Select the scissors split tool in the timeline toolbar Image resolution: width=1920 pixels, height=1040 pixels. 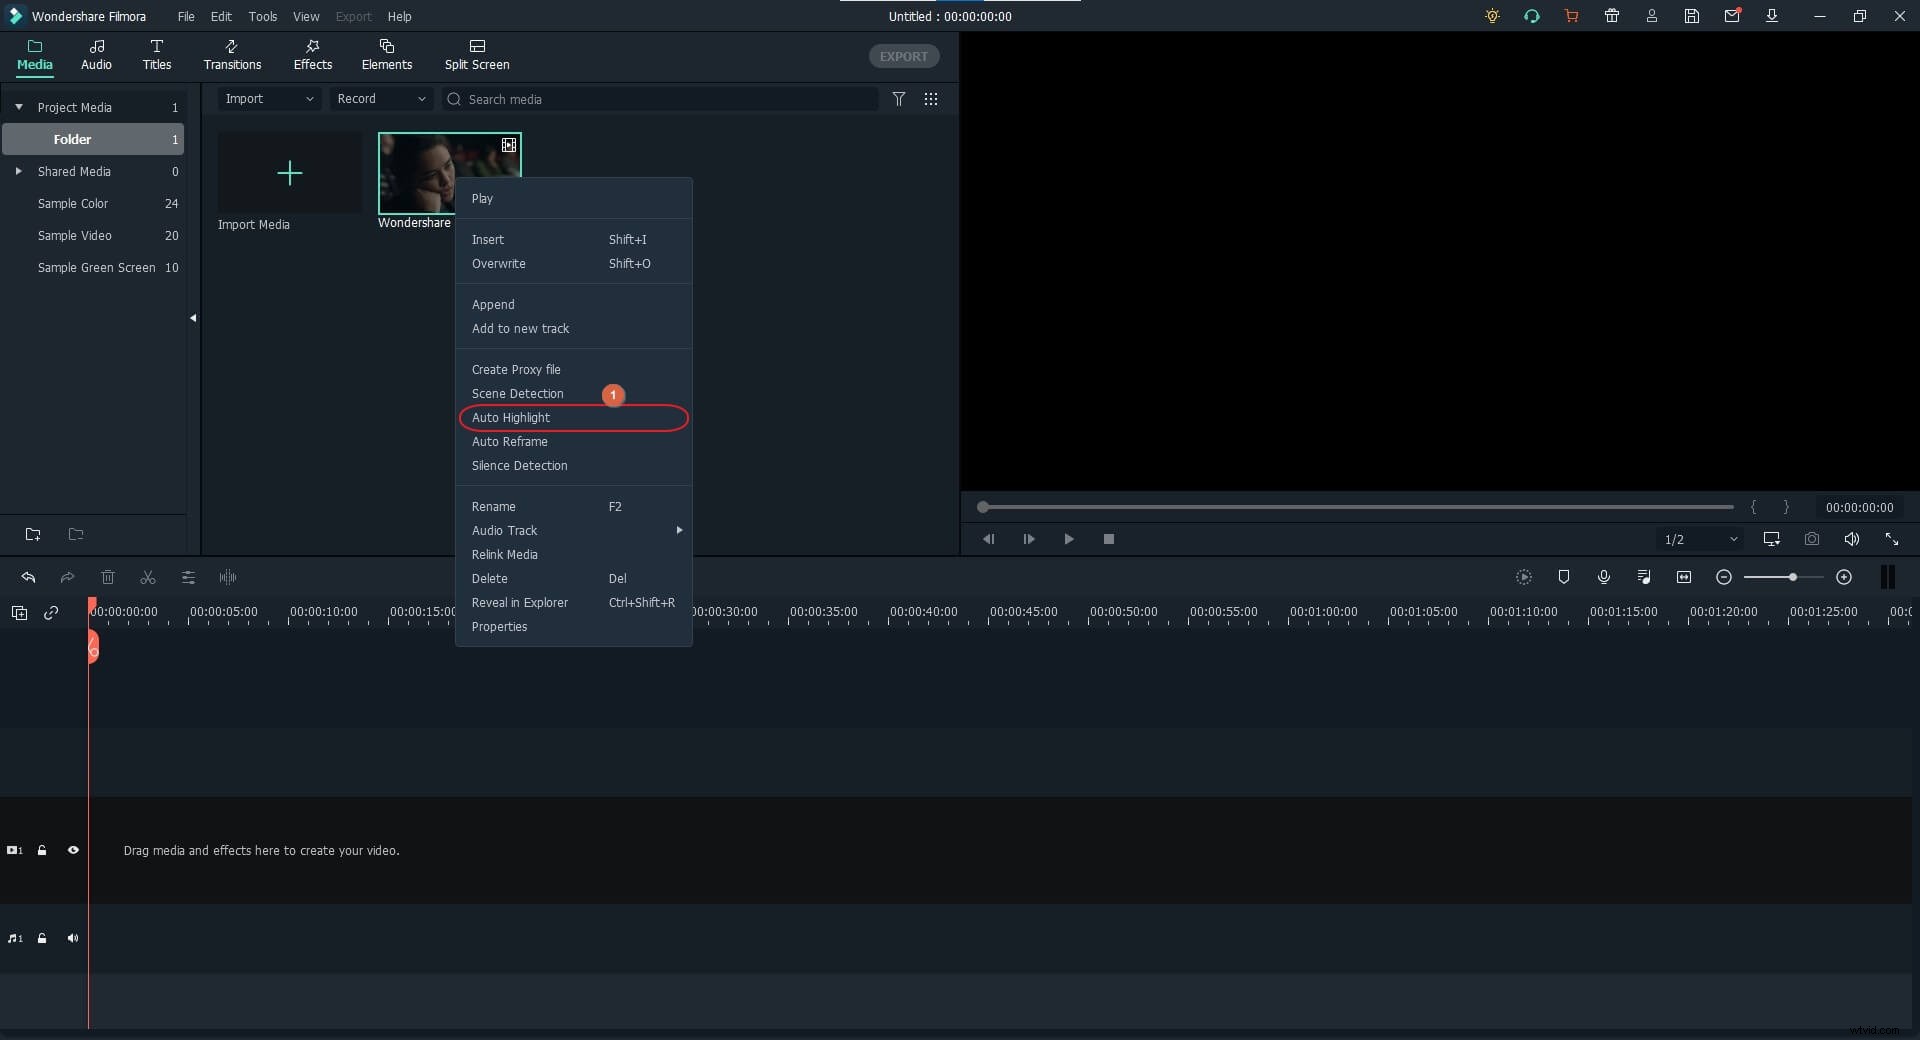click(x=148, y=578)
